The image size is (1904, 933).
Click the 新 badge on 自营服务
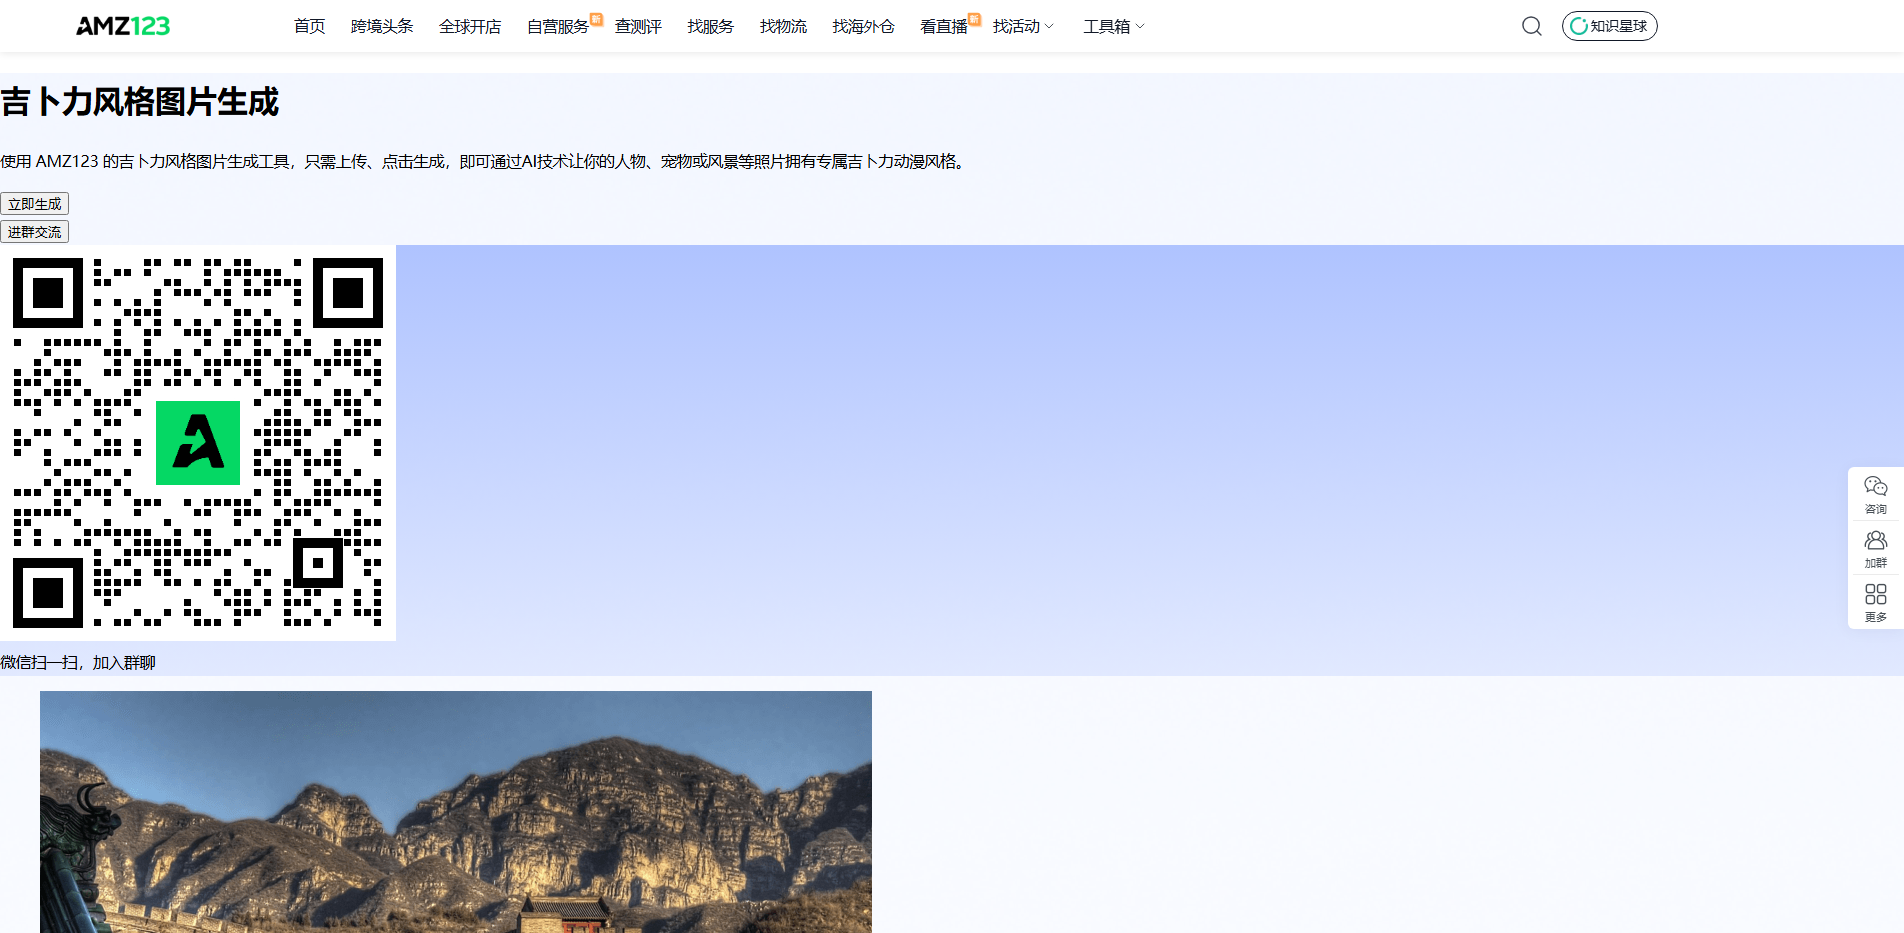pos(596,17)
